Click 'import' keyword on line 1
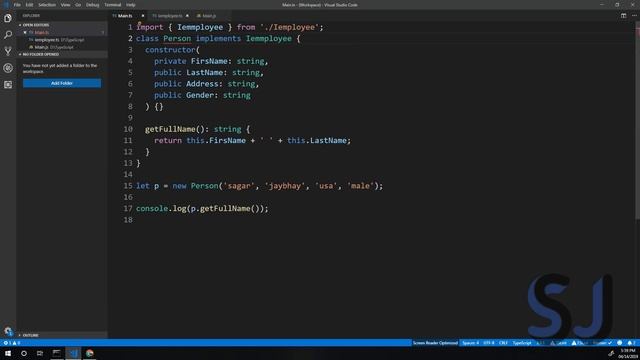 coord(150,27)
